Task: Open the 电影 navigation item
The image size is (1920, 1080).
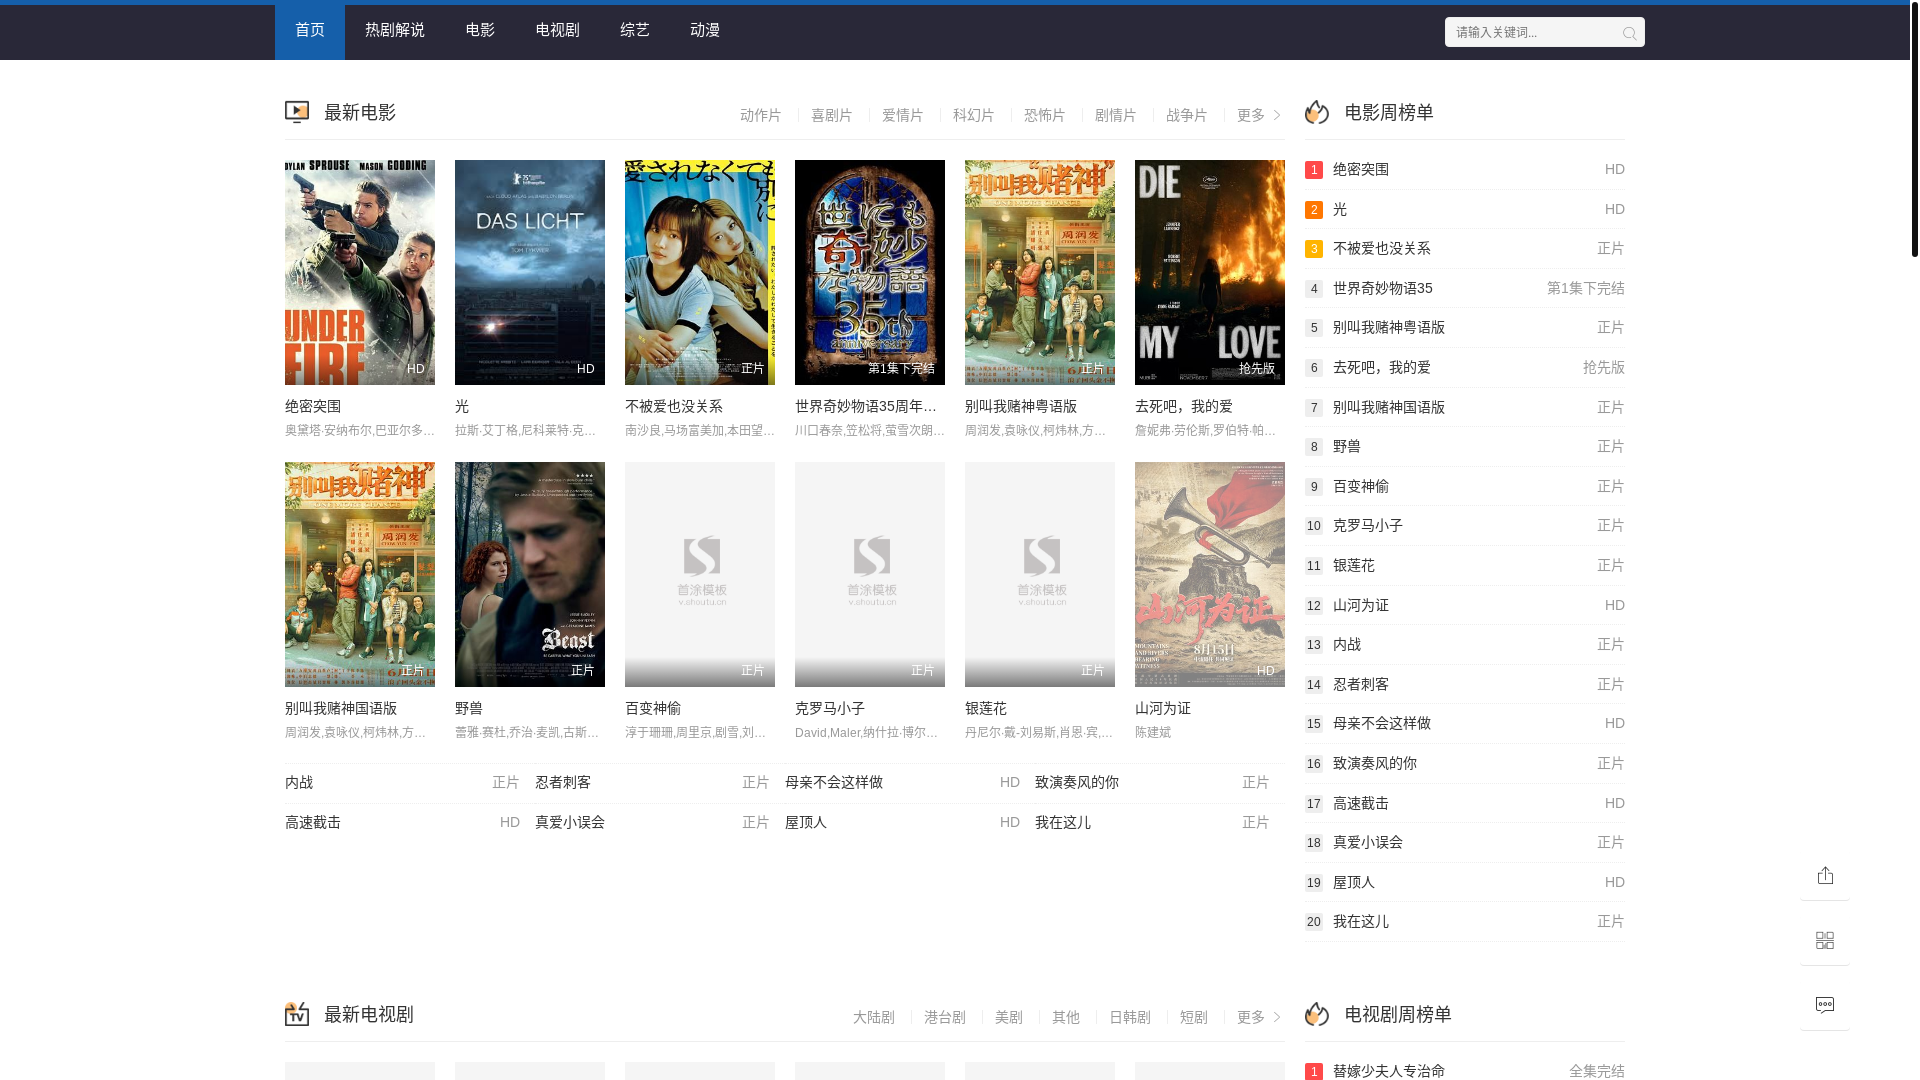Action: pos(480,30)
